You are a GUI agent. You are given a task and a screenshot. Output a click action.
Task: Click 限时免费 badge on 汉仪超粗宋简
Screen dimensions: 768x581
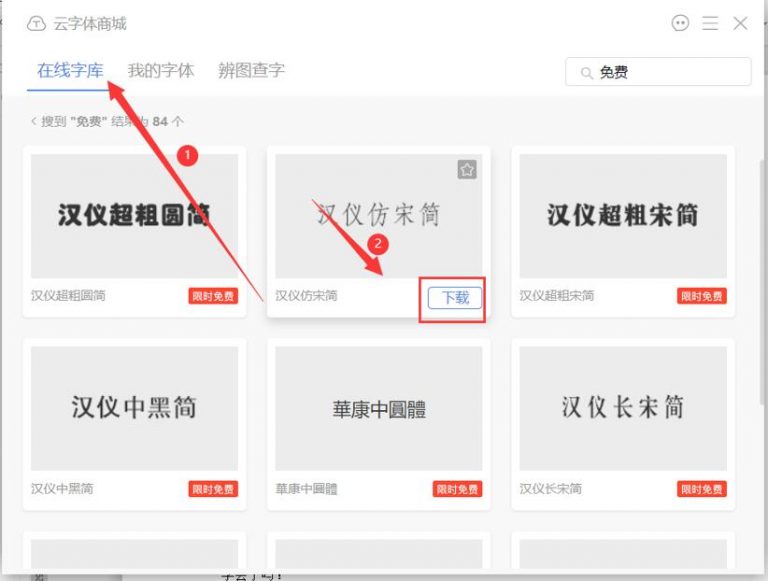702,296
